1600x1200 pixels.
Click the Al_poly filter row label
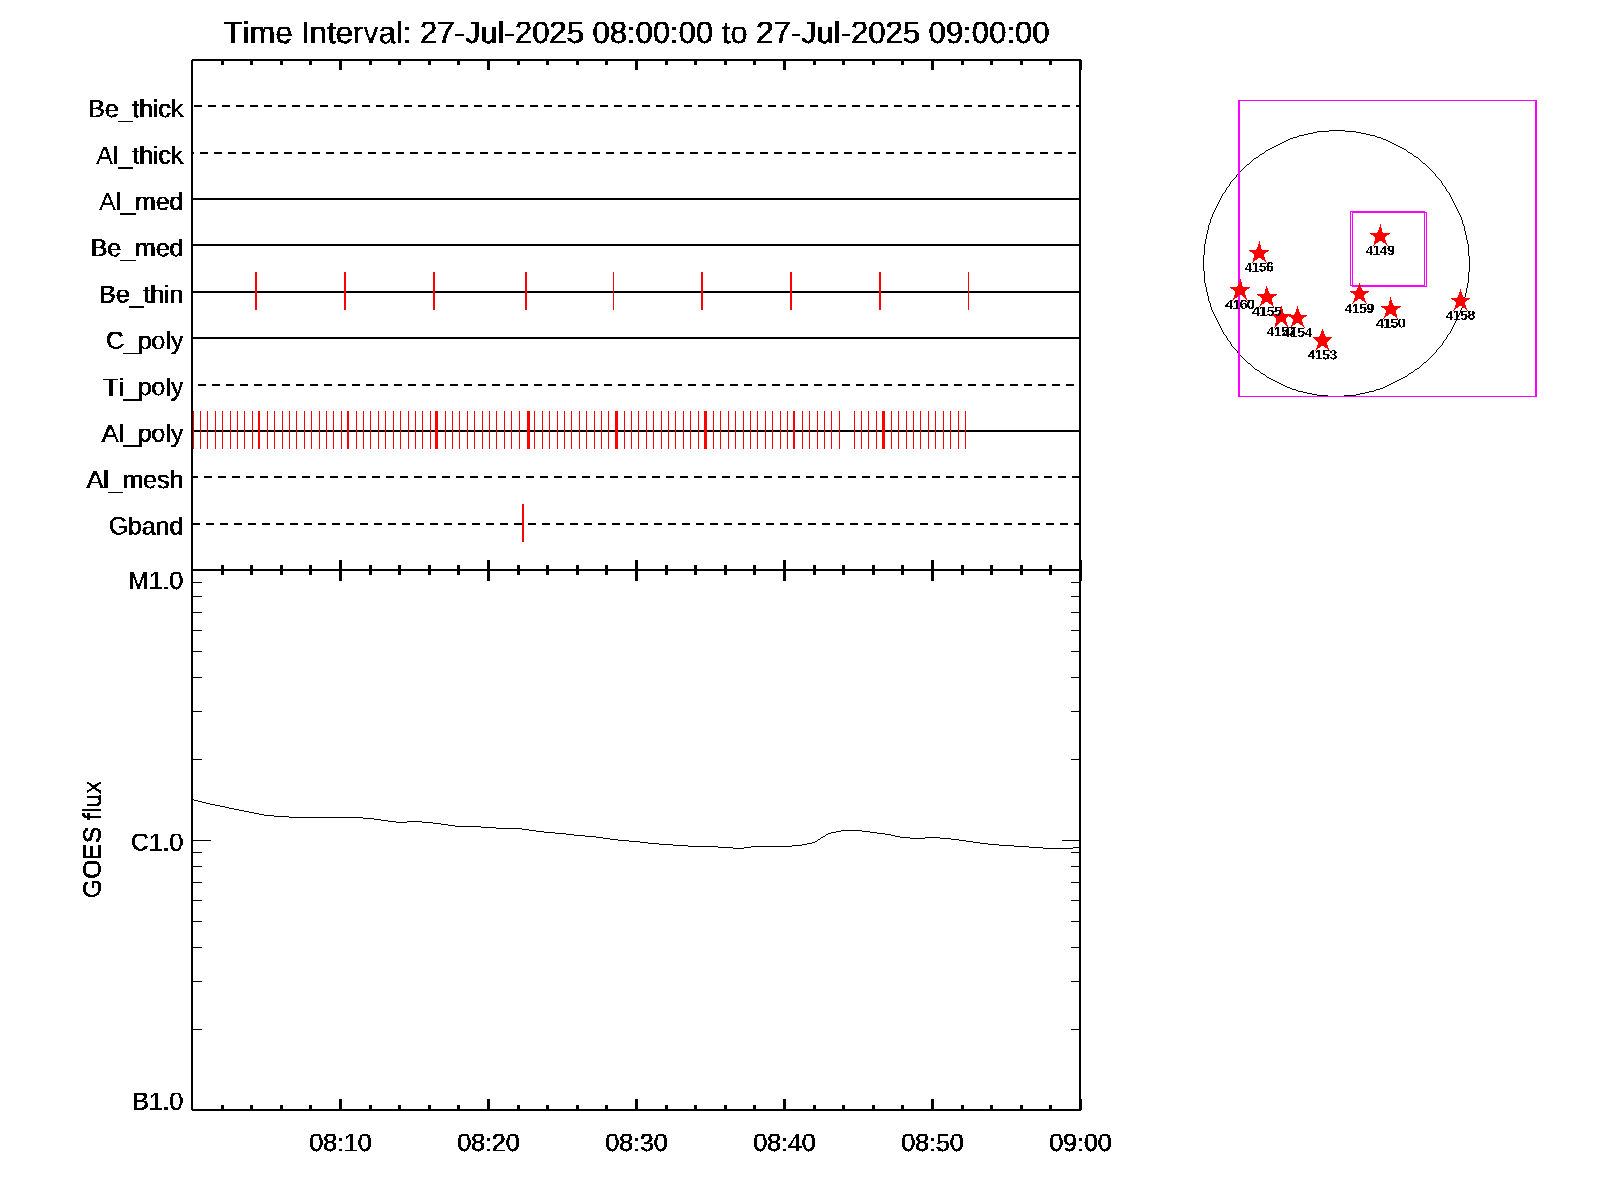(x=142, y=434)
